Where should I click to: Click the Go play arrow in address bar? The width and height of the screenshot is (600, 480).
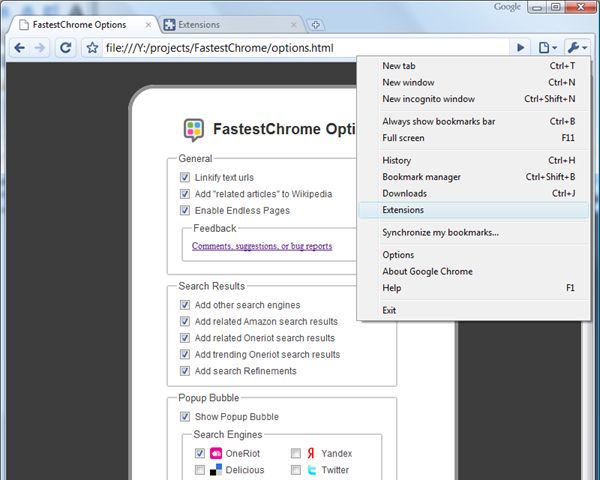tap(520, 48)
